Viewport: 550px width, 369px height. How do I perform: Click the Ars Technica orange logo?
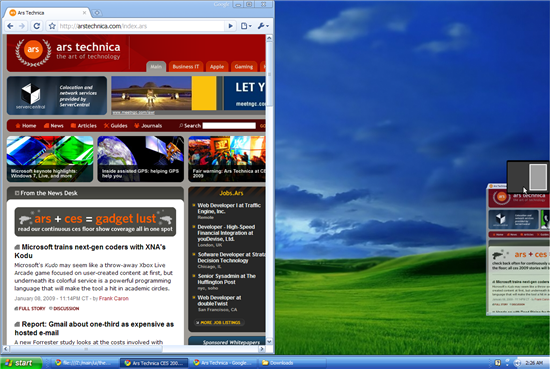click(33, 50)
